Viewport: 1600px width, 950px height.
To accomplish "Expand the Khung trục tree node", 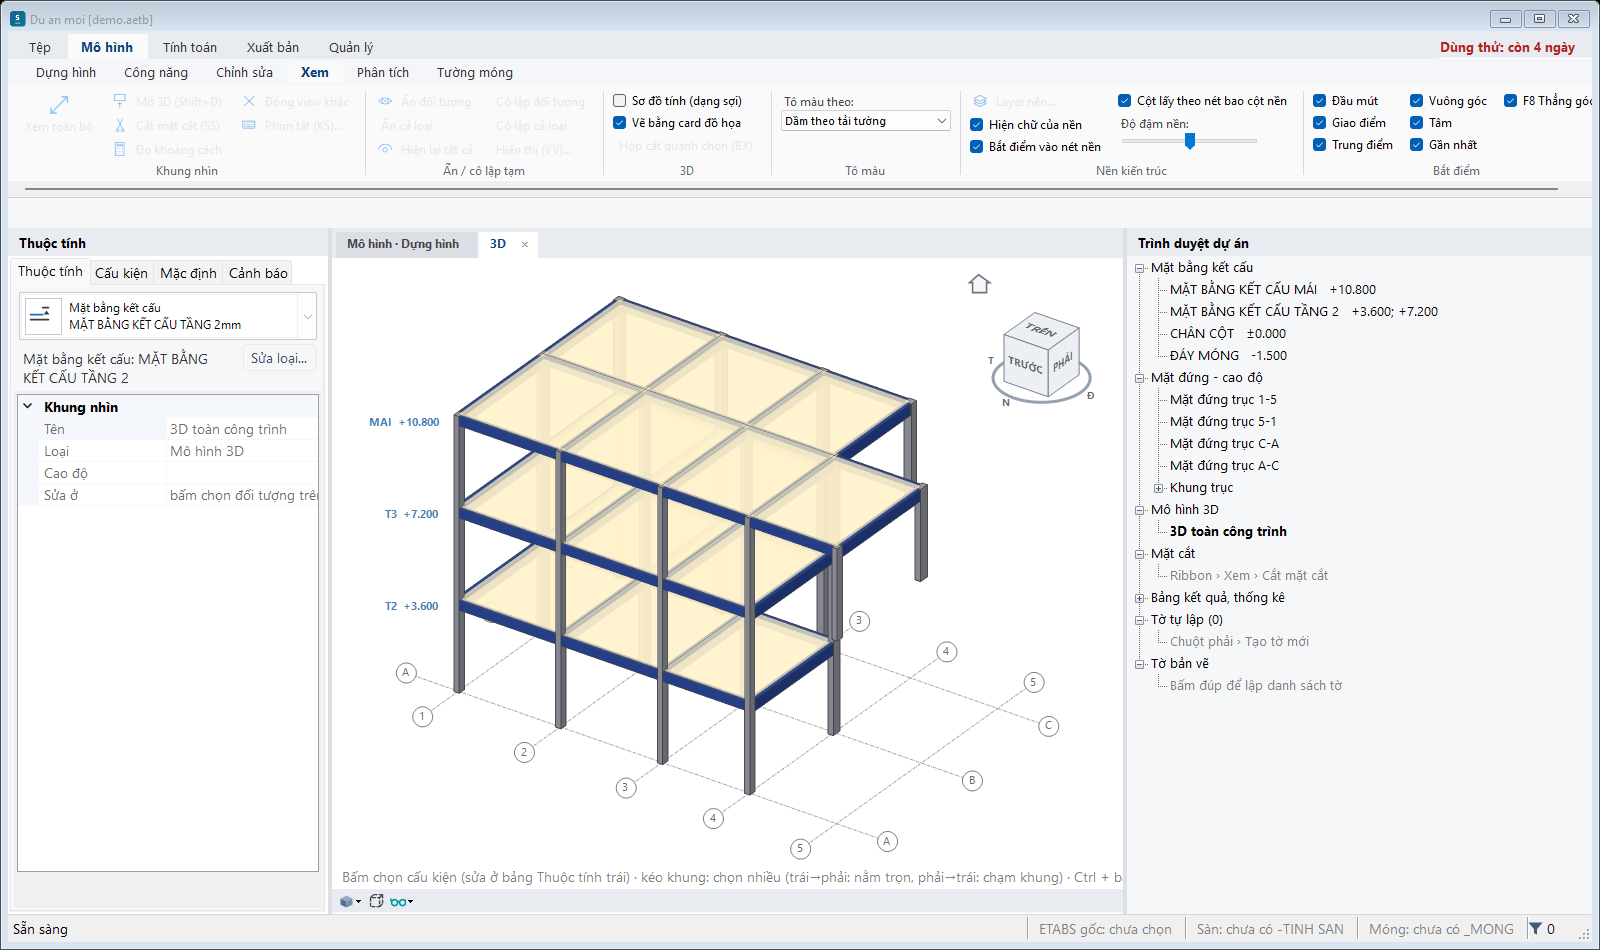I will click(1159, 488).
